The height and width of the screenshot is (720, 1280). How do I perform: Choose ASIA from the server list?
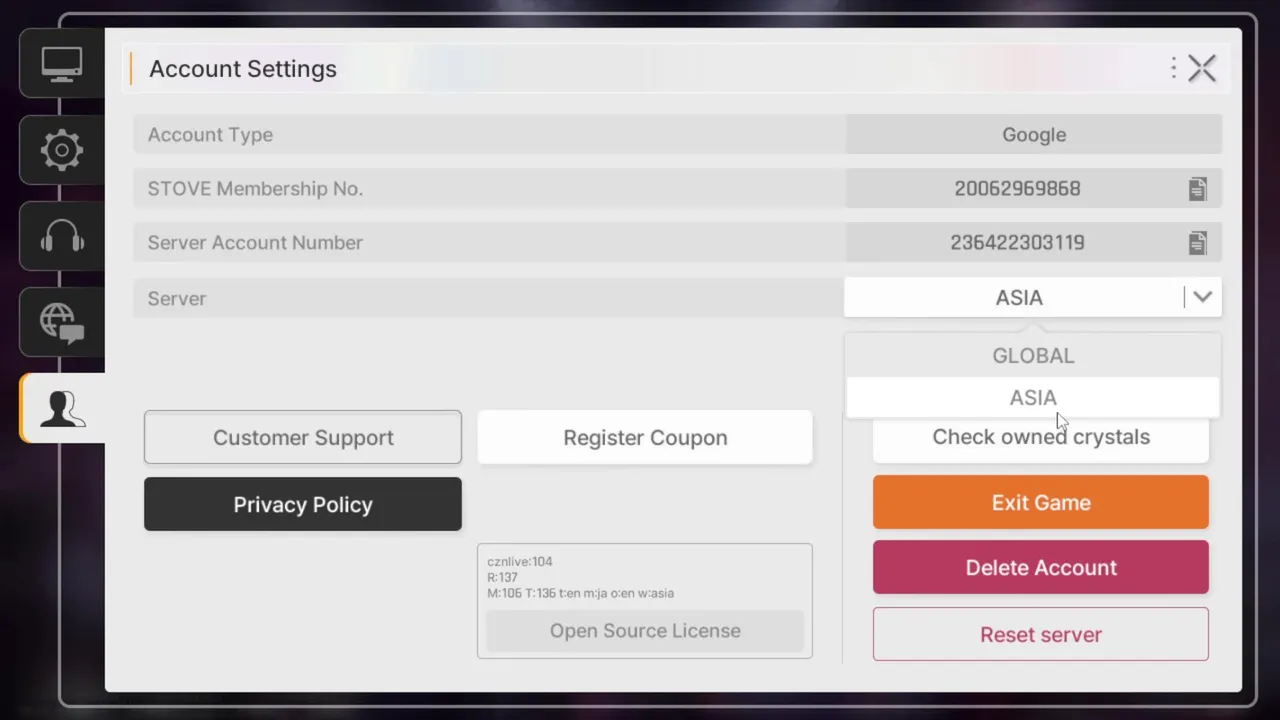1033,398
